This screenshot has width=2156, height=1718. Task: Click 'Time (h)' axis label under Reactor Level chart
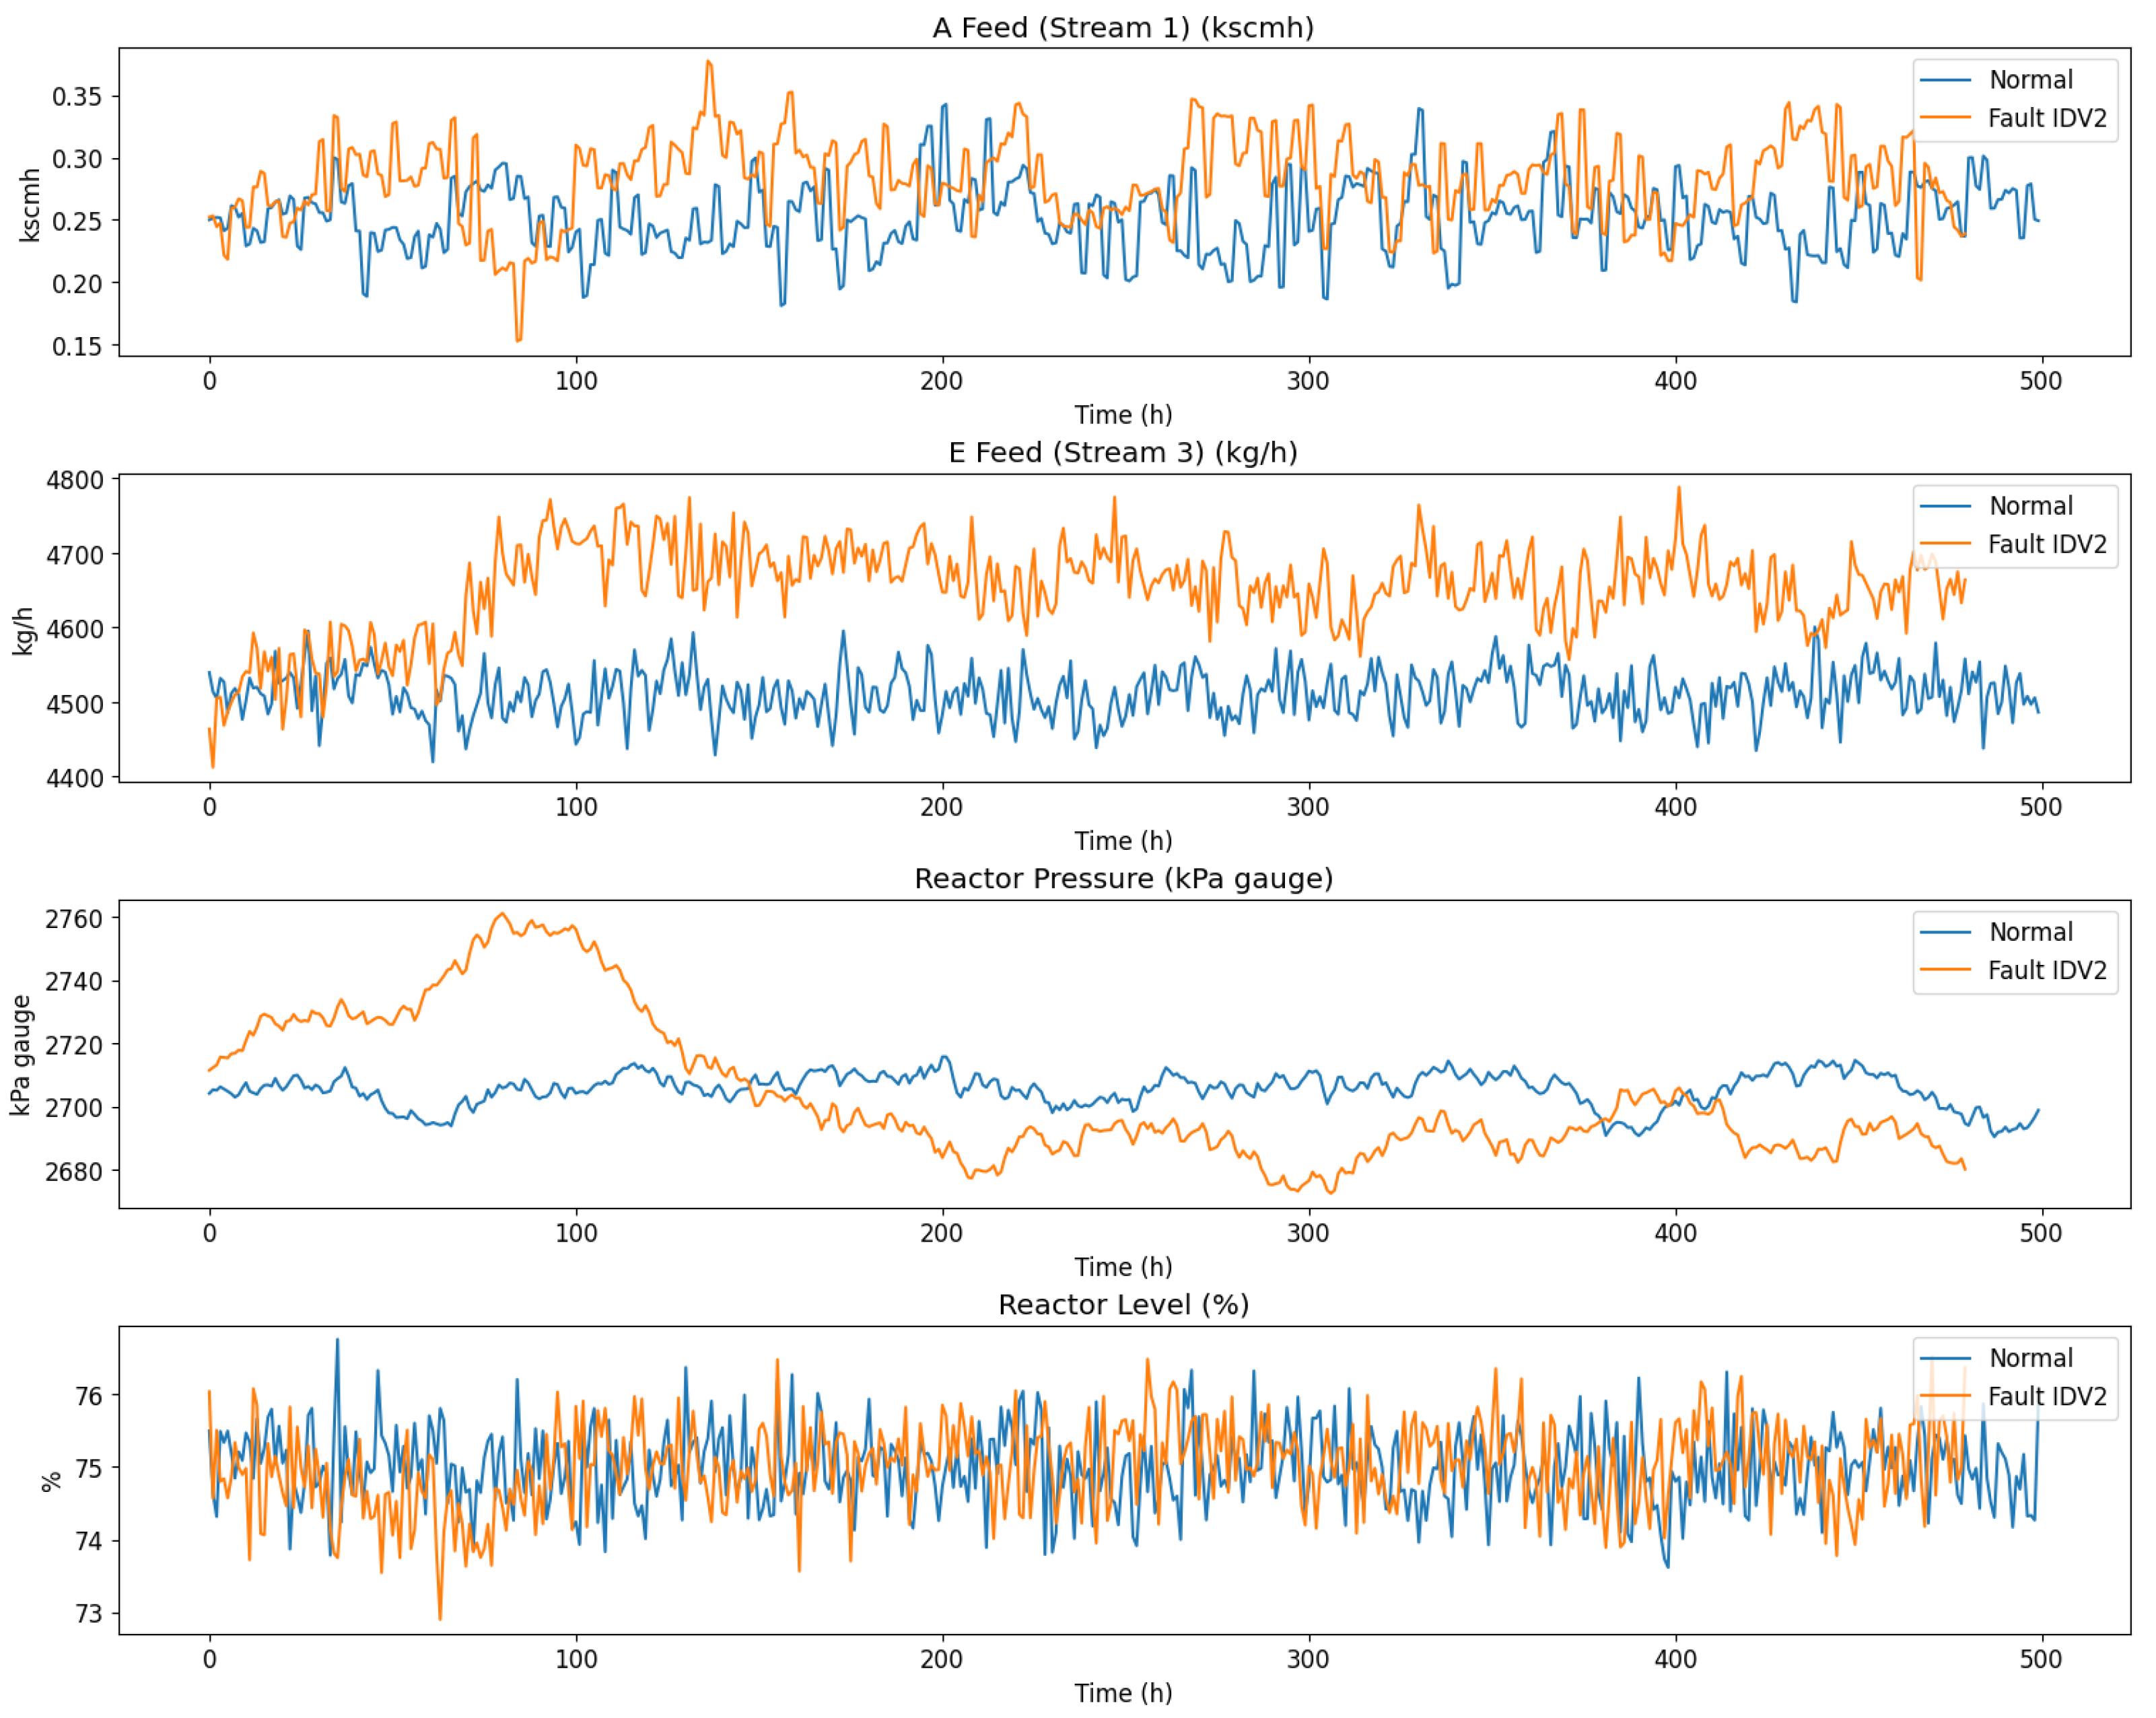[1122, 1693]
